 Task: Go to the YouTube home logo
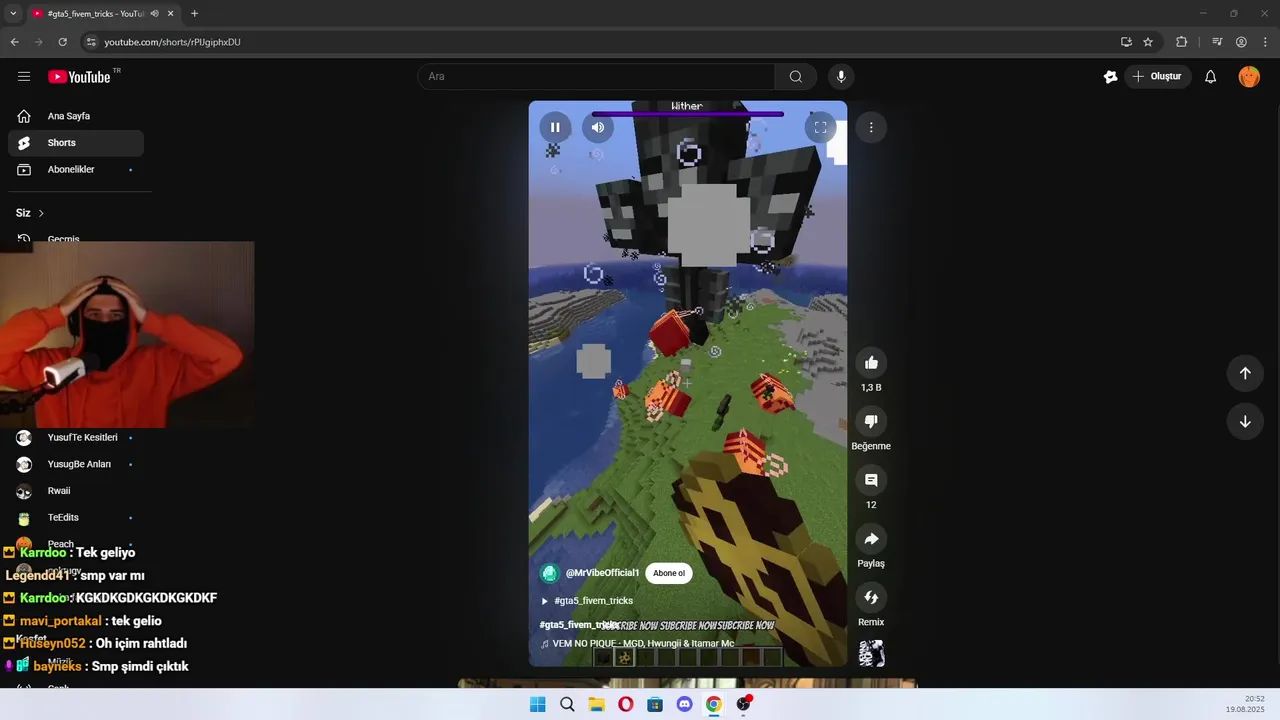79,76
